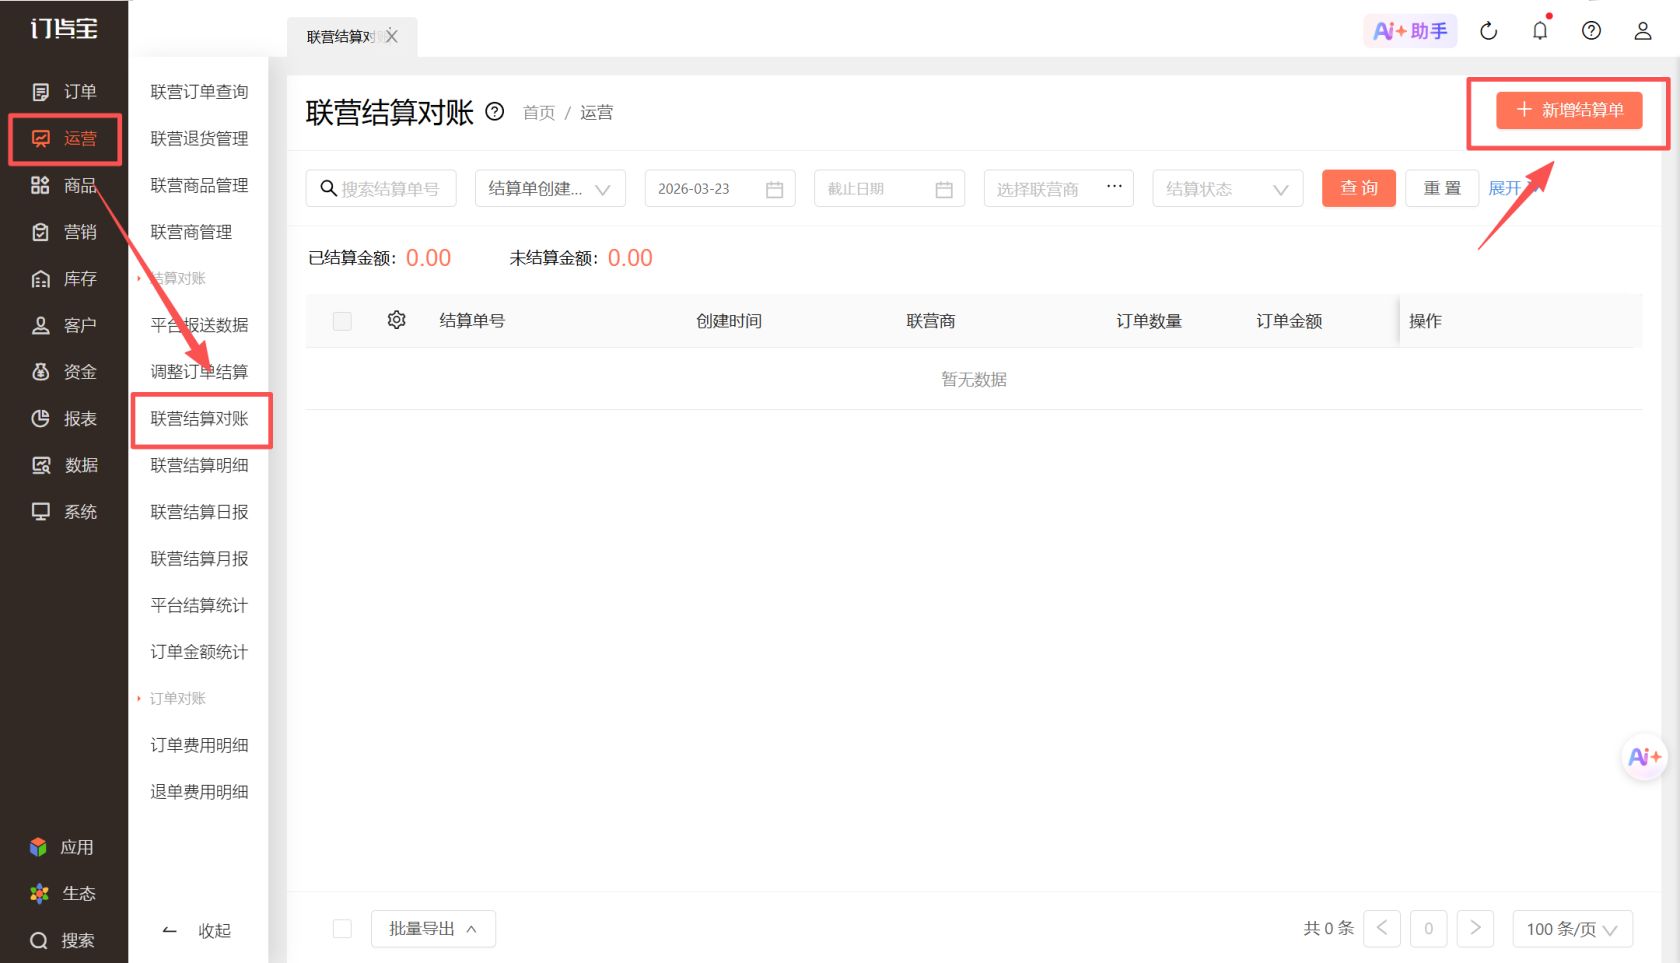Click help icon beside 联营结算对账 title
This screenshot has width=1680, height=963.
tap(495, 112)
